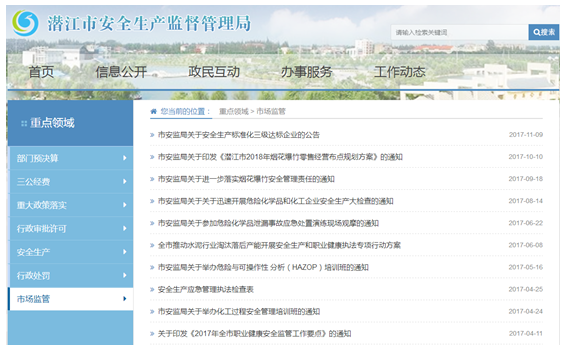Click the site logo swirl icon
The width and height of the screenshot is (570, 363).
(25, 23)
